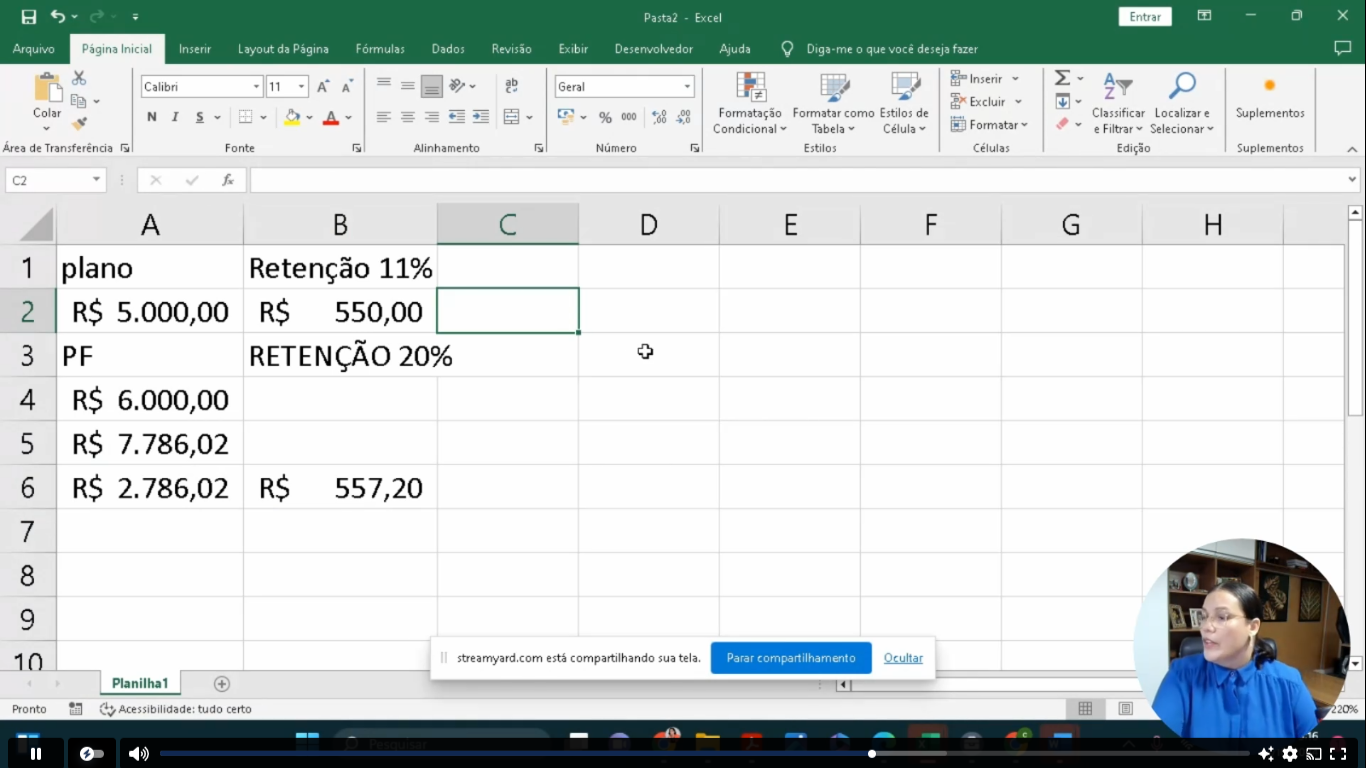Screen dimensions: 1366x768
Task: Open the Name Box dropdown arrow
Action: [x=97, y=180]
